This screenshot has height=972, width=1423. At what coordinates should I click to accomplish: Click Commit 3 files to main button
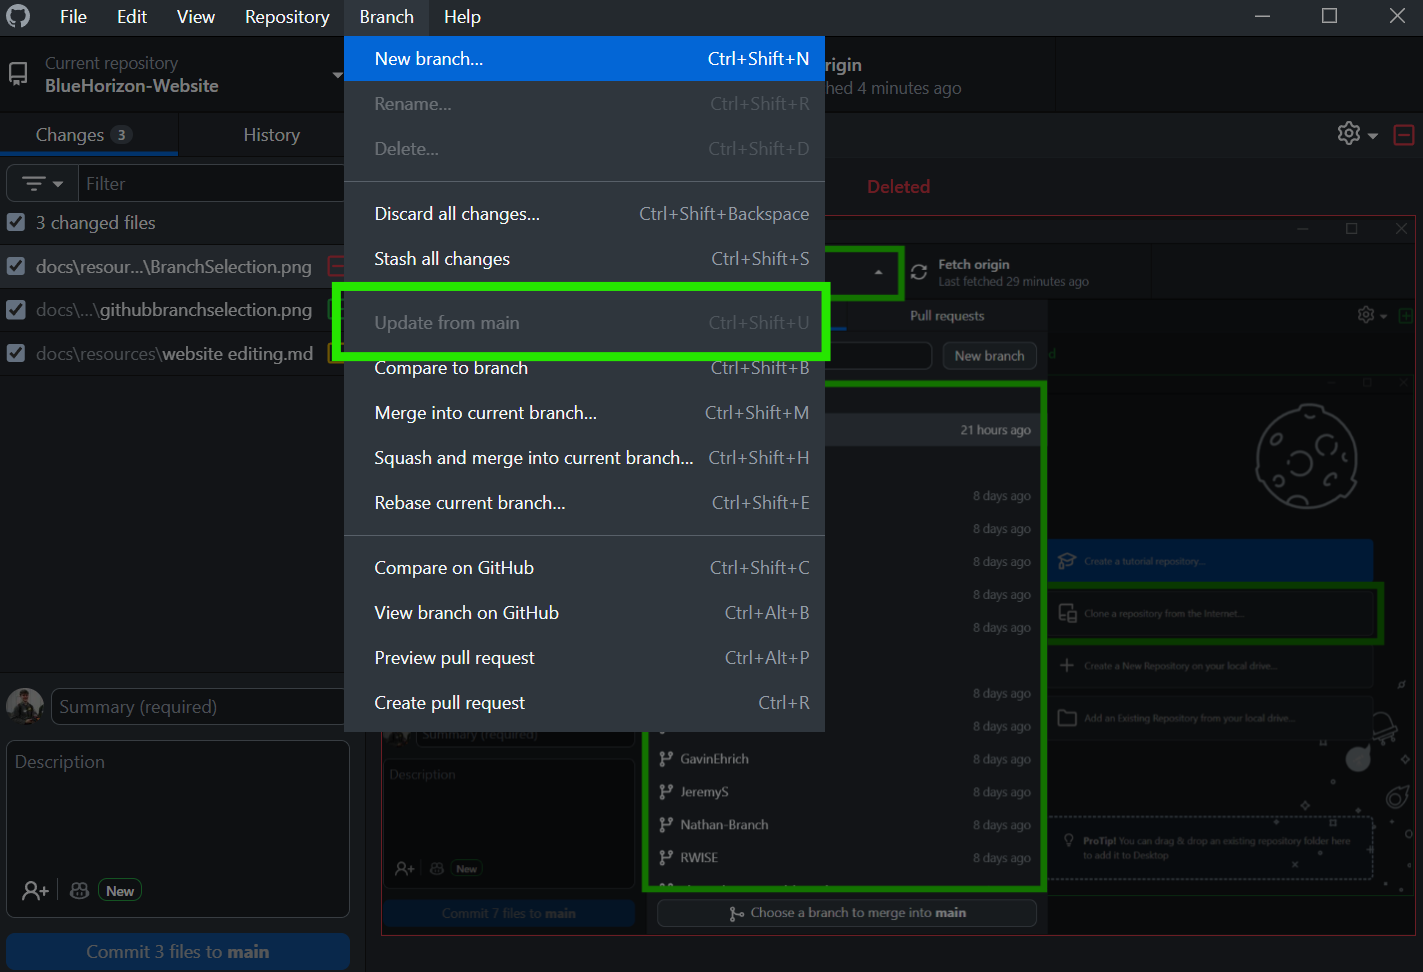pos(178,952)
